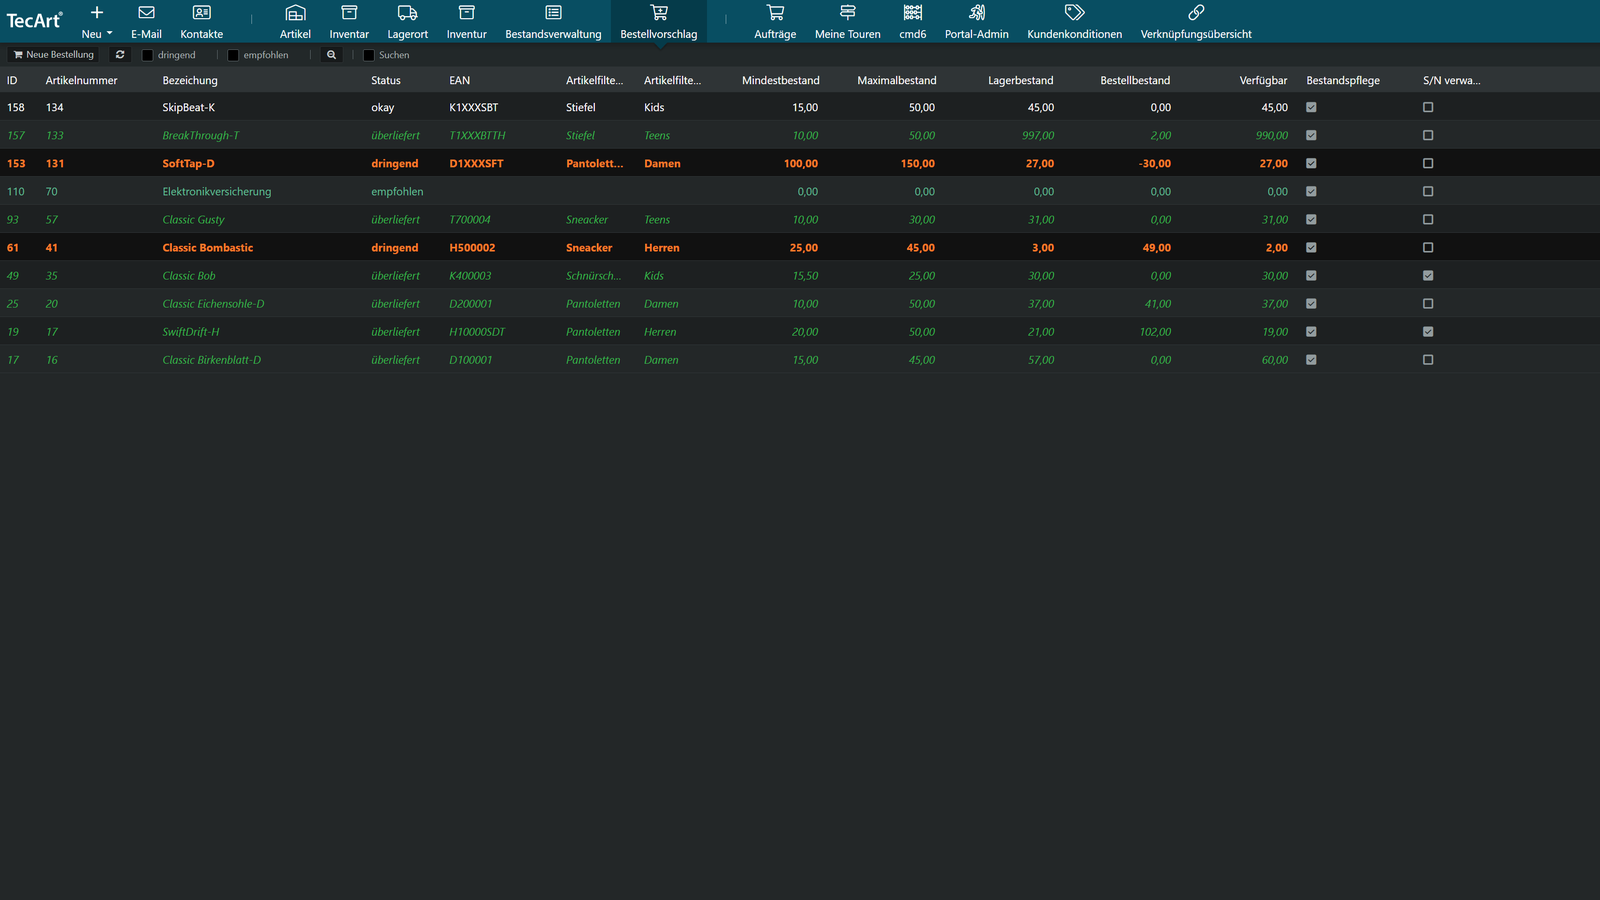Click the Neue Bestellung button
This screenshot has height=900, width=1600.
click(x=54, y=55)
